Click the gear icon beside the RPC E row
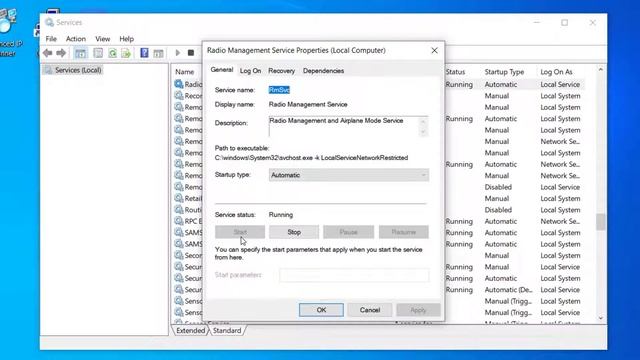This screenshot has height=360, width=640. (x=178, y=221)
